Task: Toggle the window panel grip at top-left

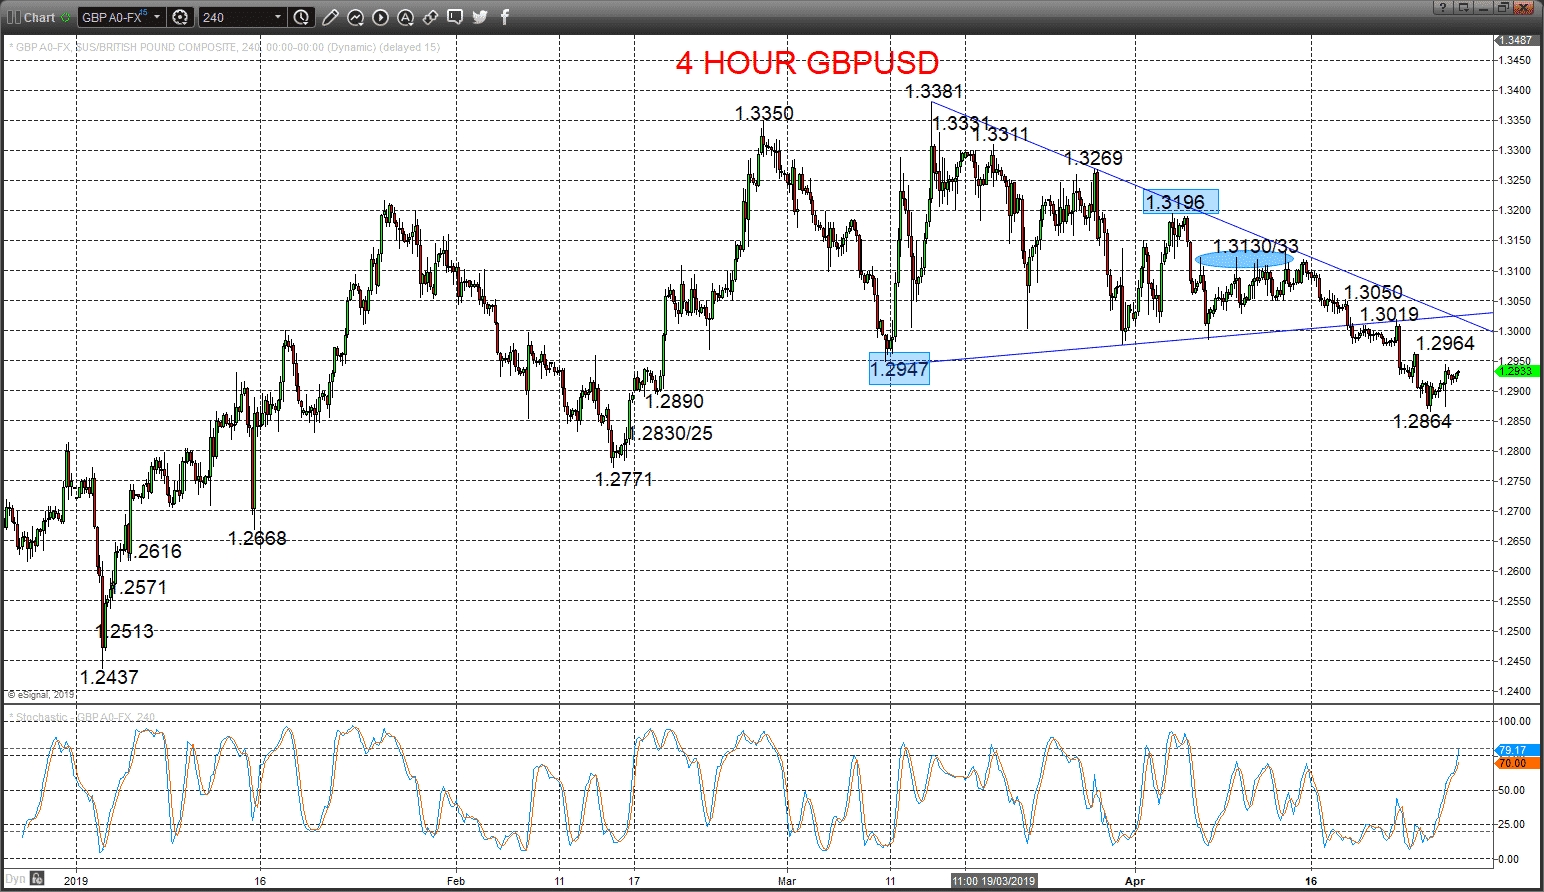Action: click(x=14, y=17)
